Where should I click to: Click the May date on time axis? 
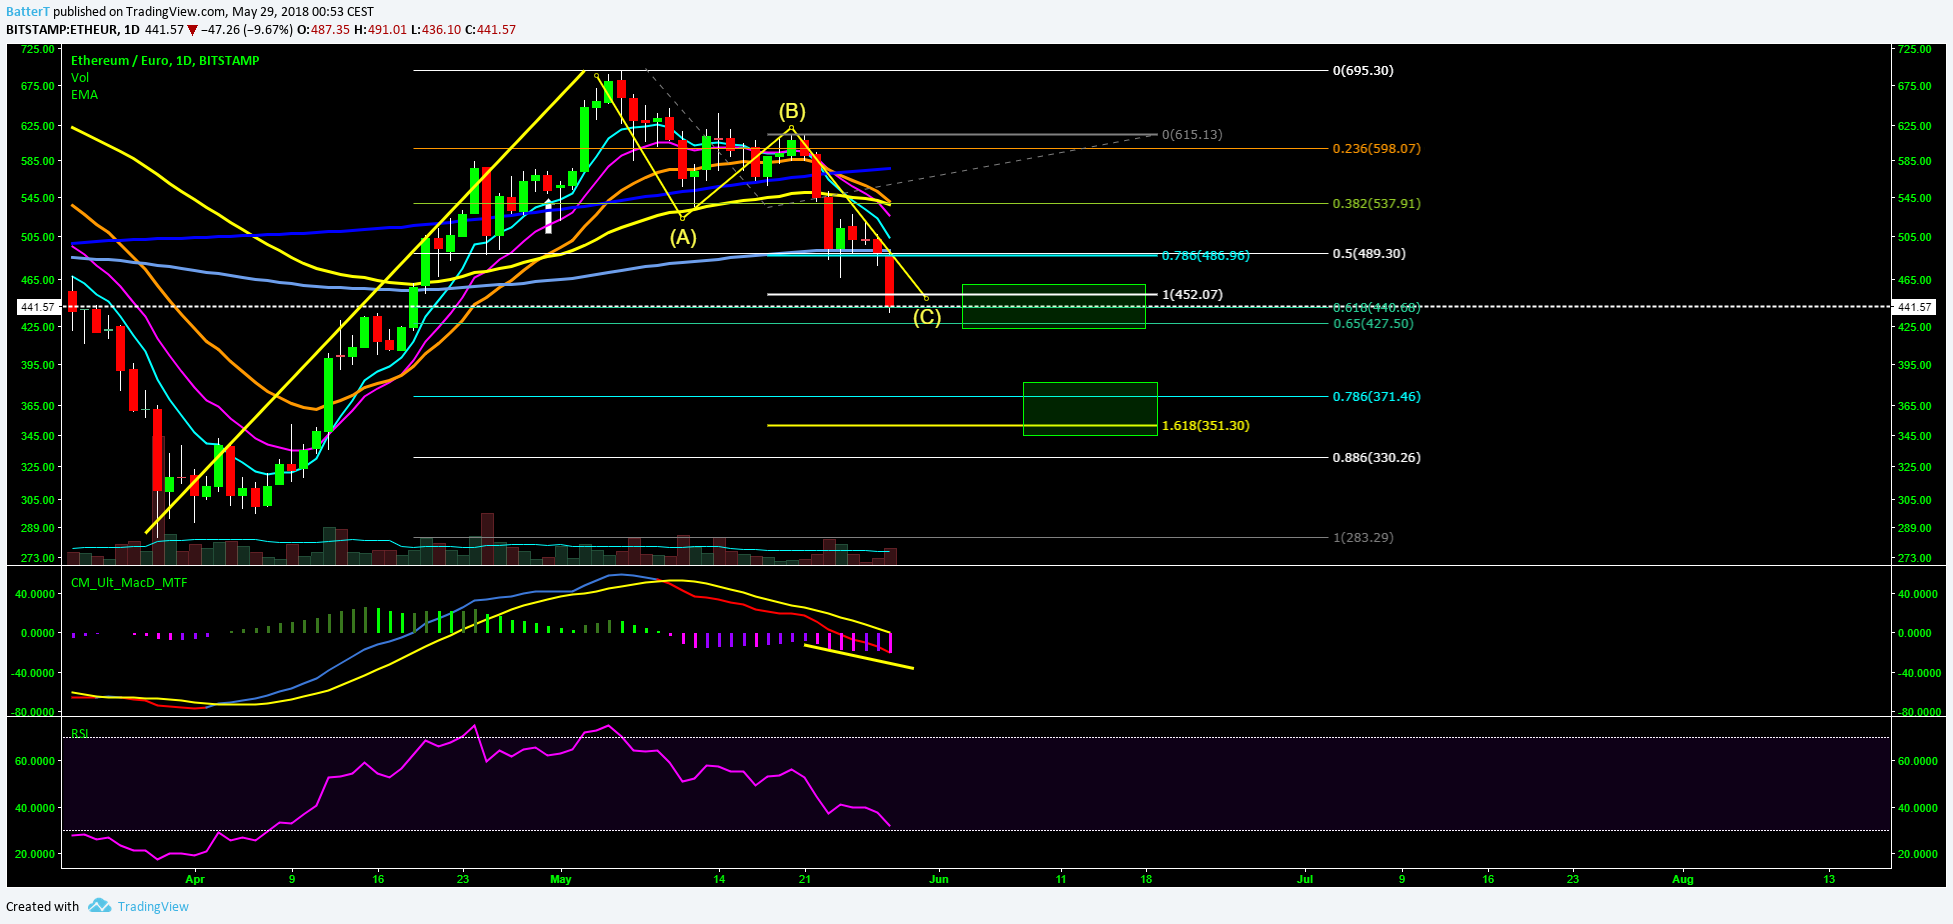coord(561,880)
